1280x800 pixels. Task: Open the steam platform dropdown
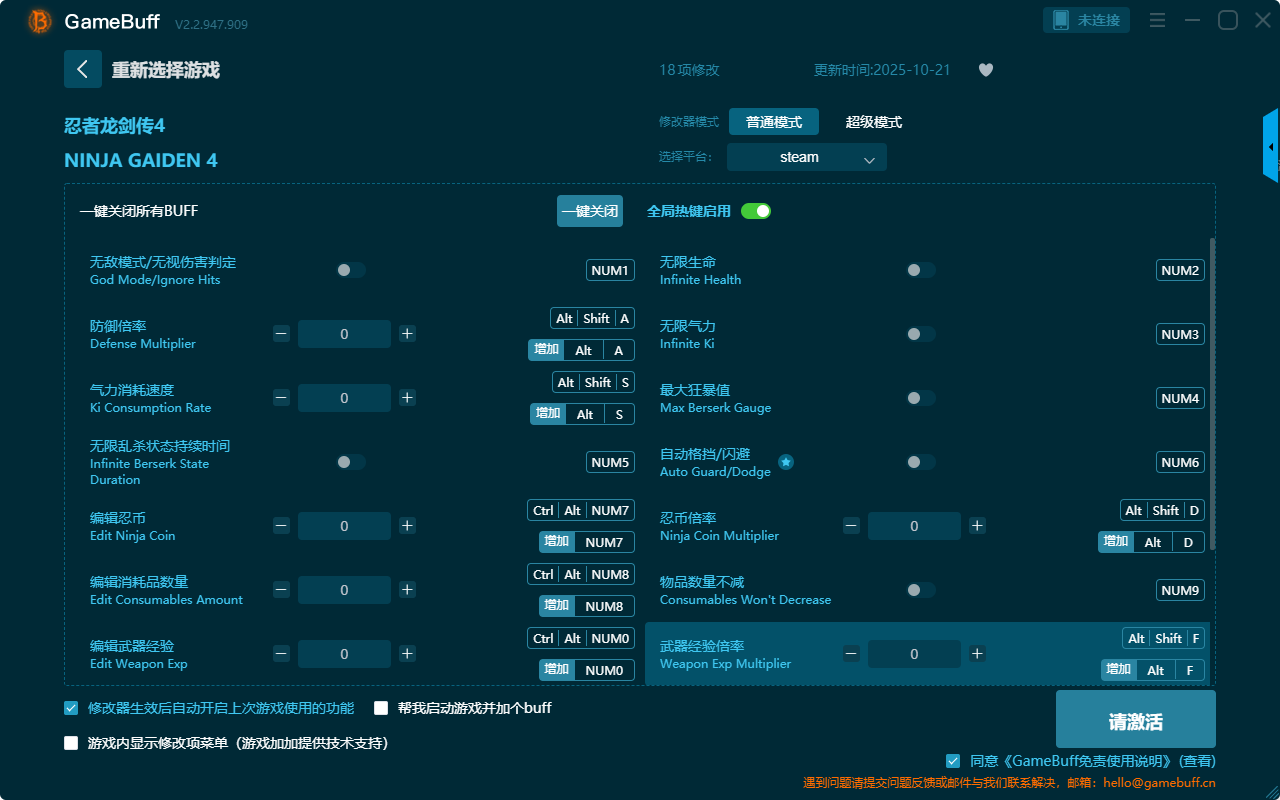click(x=806, y=157)
